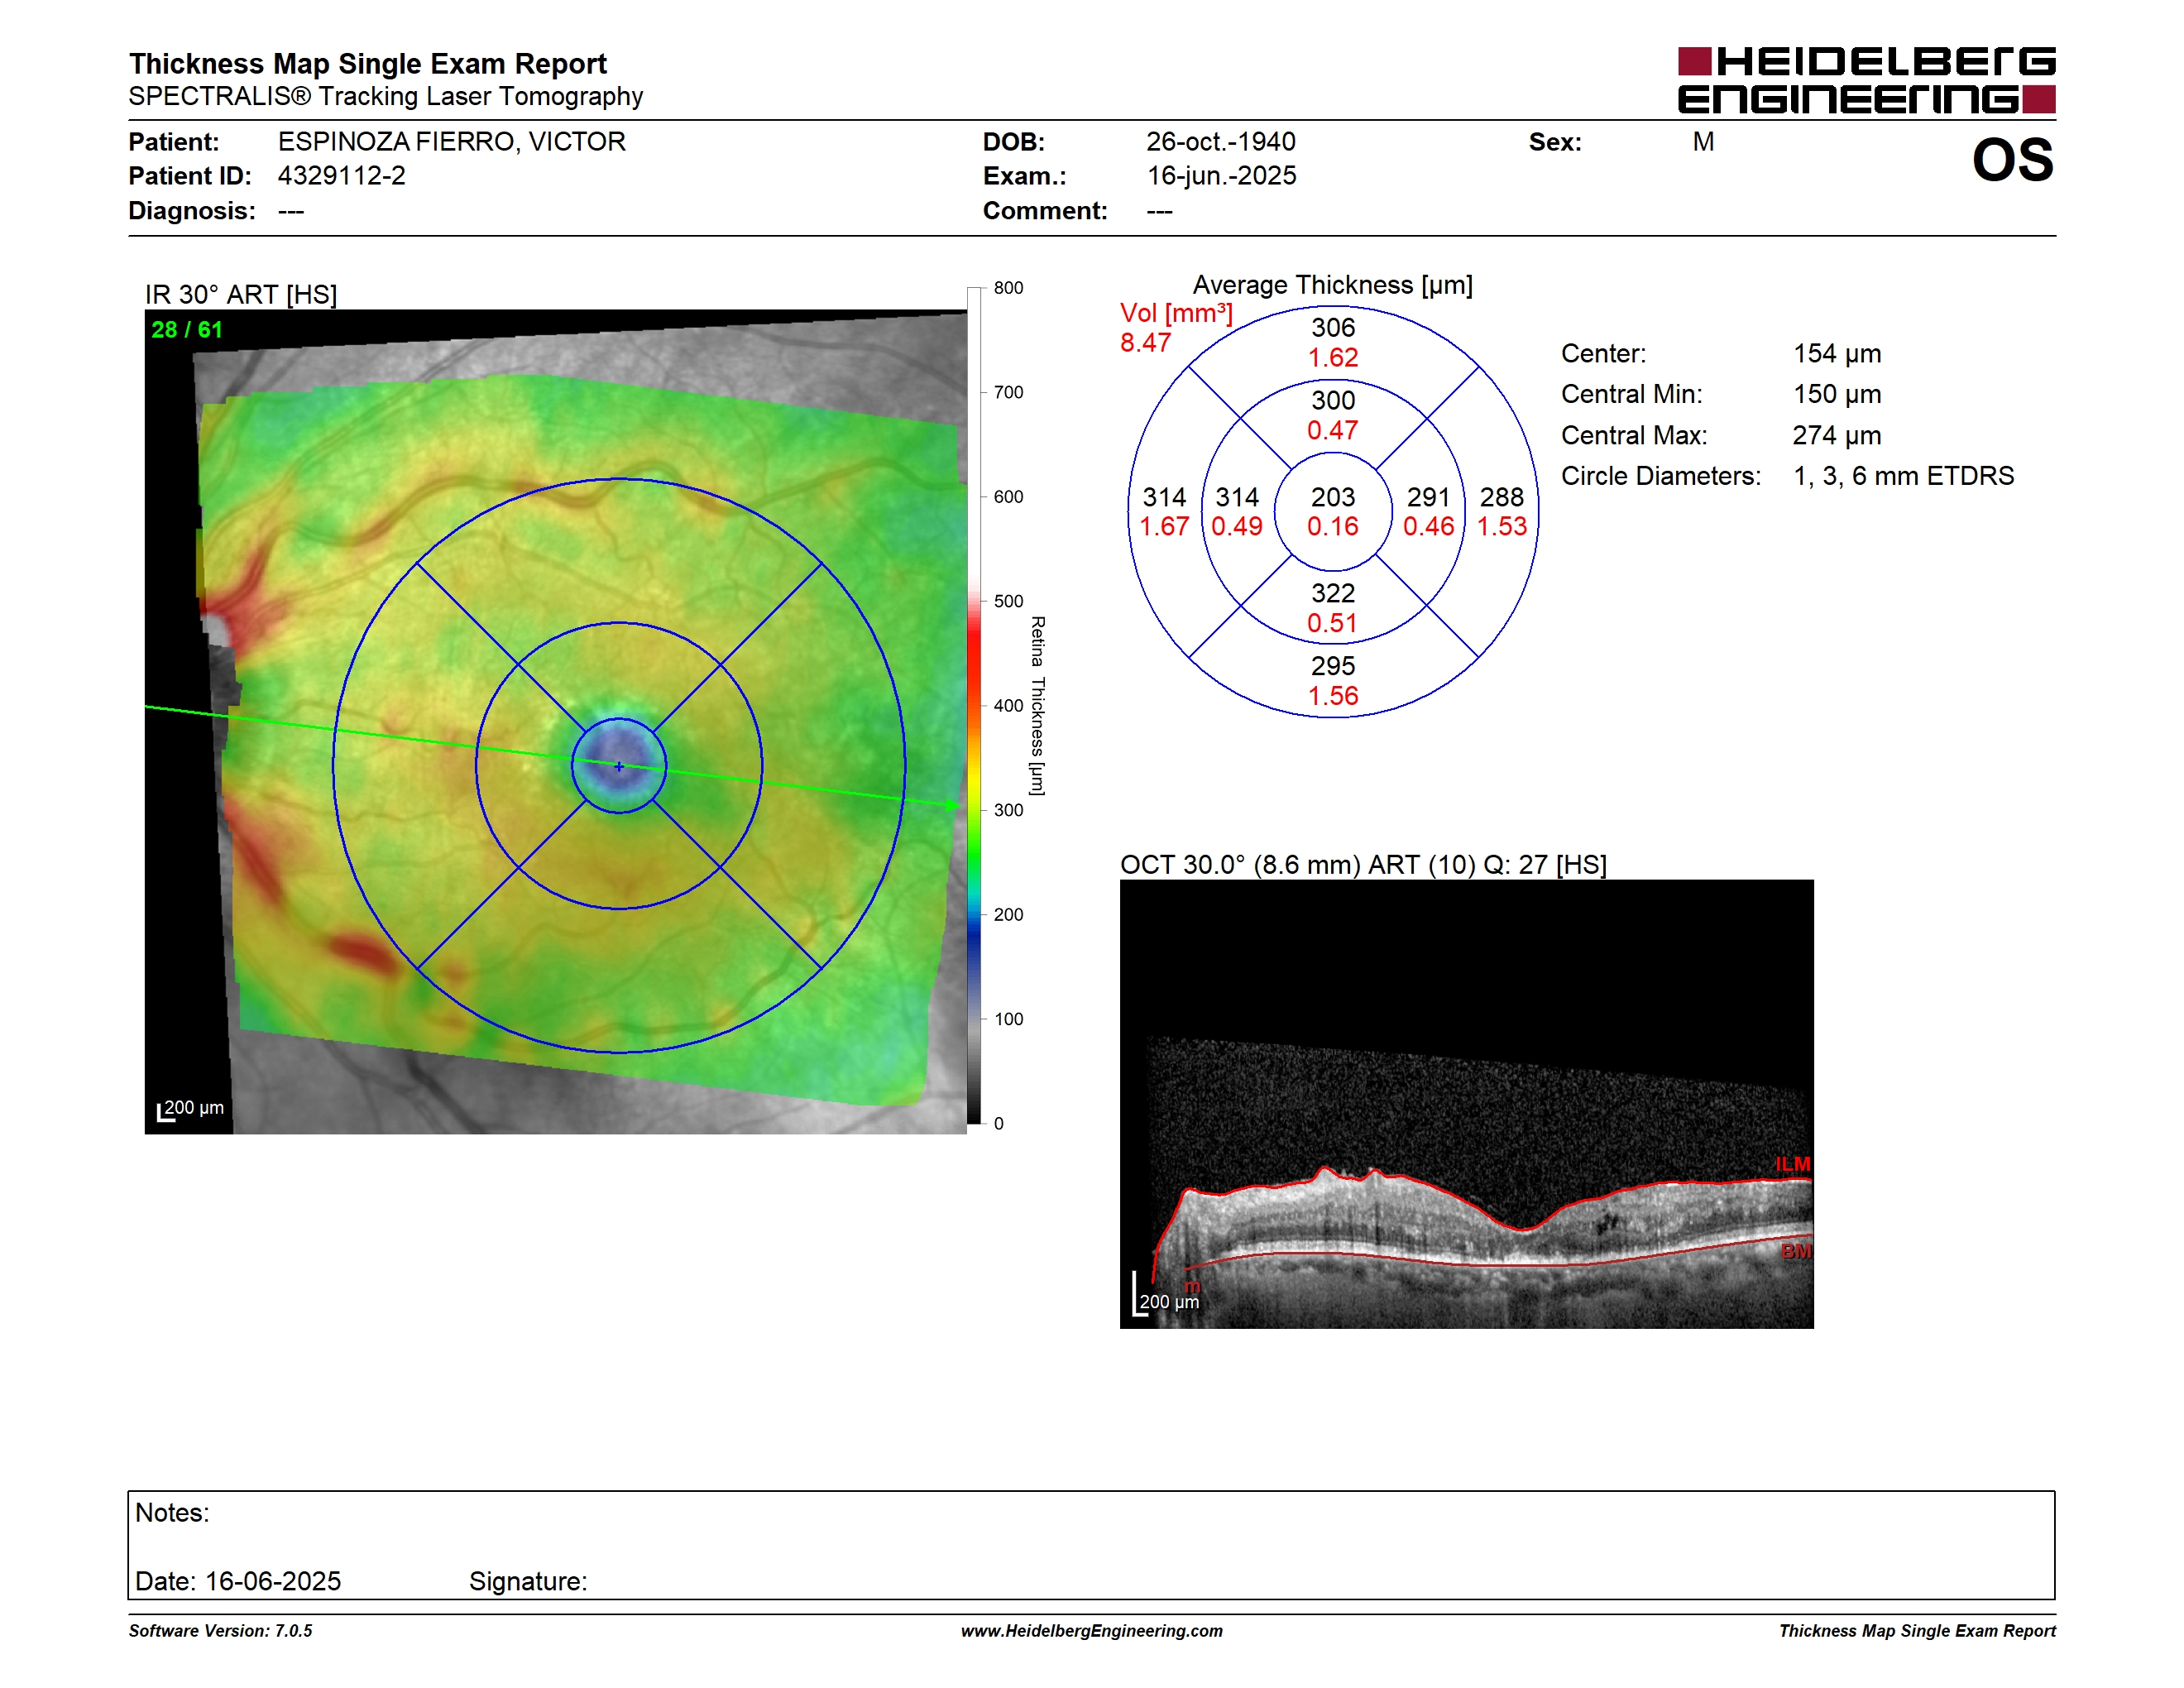Click the retina thickness color scale bar

[973, 705]
